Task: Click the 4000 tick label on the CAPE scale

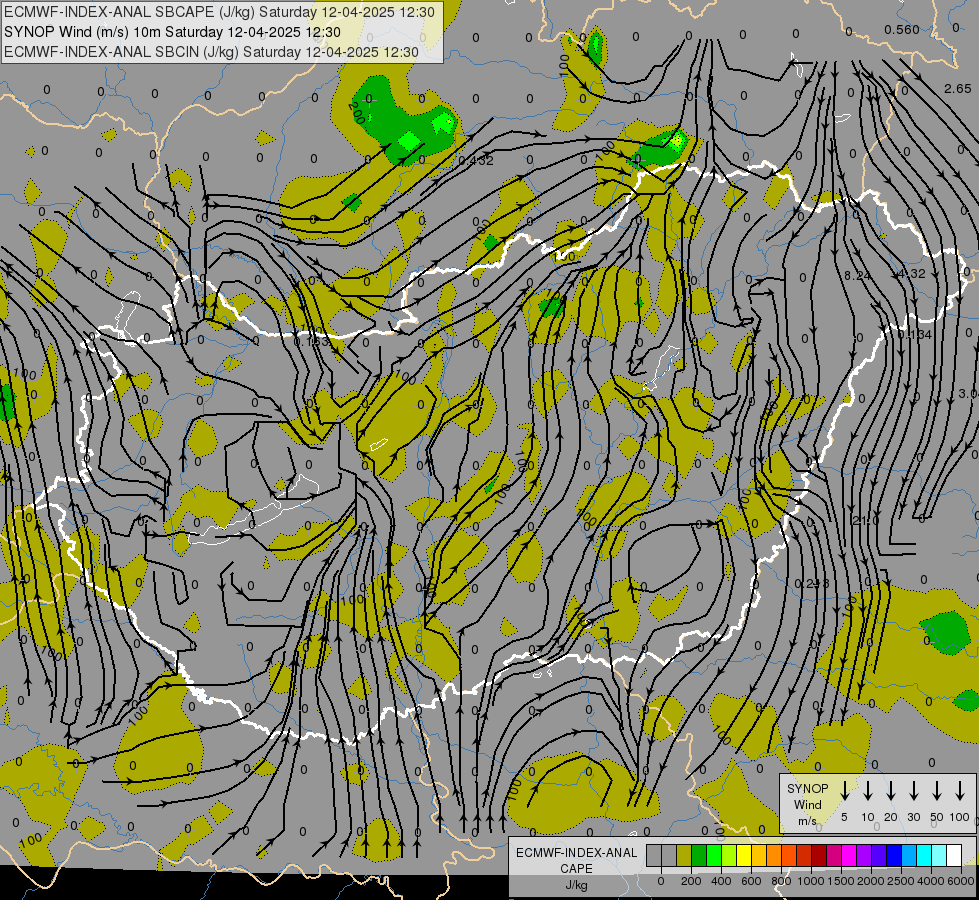Action: point(931,881)
